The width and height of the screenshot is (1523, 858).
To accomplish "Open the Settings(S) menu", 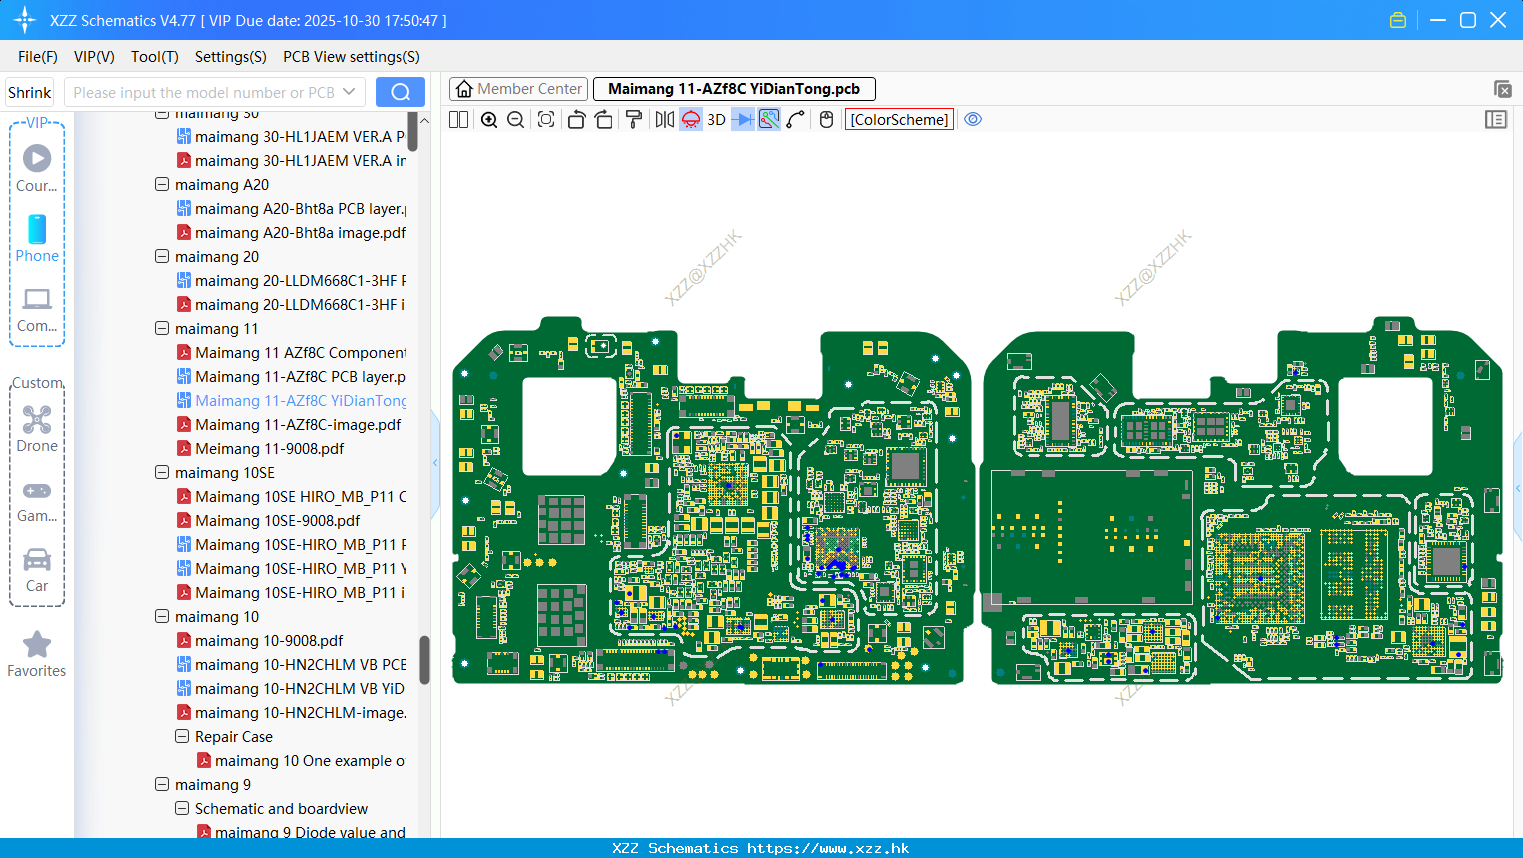I will pos(231,57).
